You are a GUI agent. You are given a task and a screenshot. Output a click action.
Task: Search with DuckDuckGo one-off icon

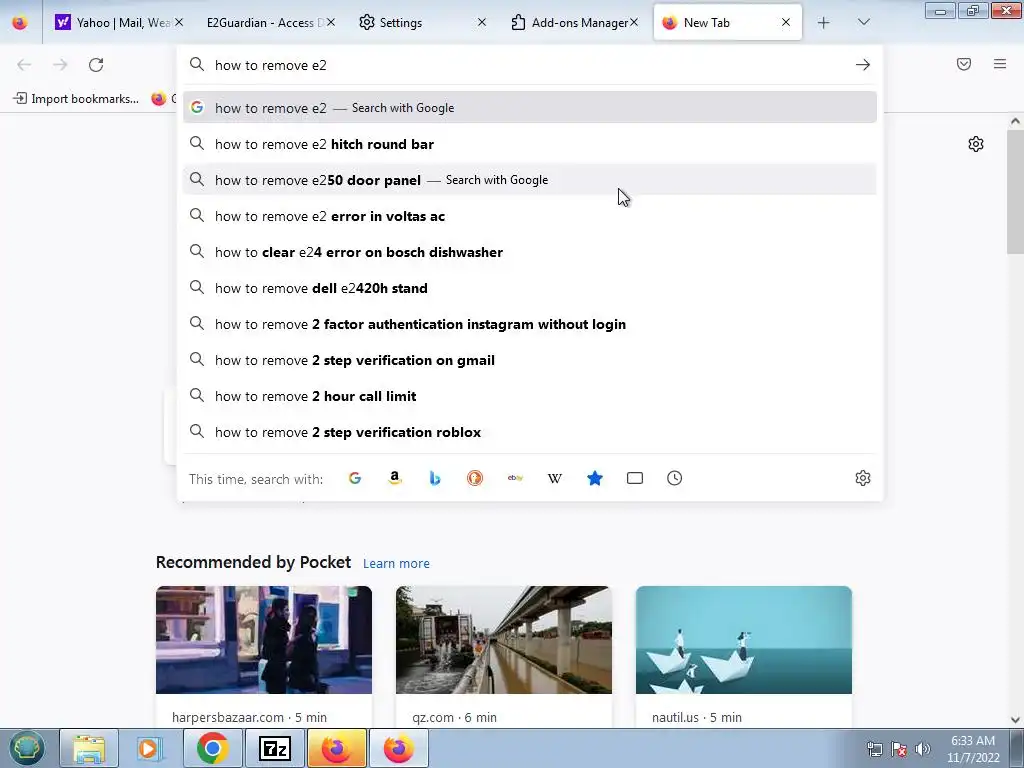(475, 478)
